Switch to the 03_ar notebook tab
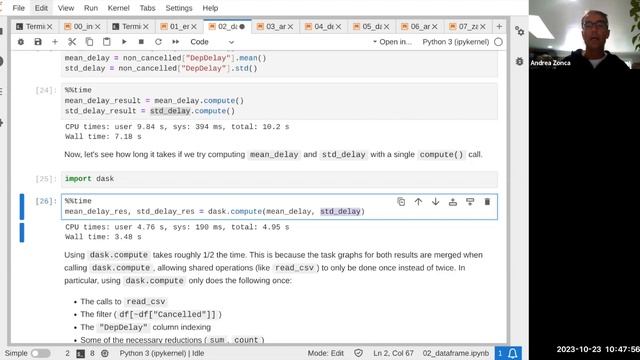This screenshot has height=360, width=640. 275,27
